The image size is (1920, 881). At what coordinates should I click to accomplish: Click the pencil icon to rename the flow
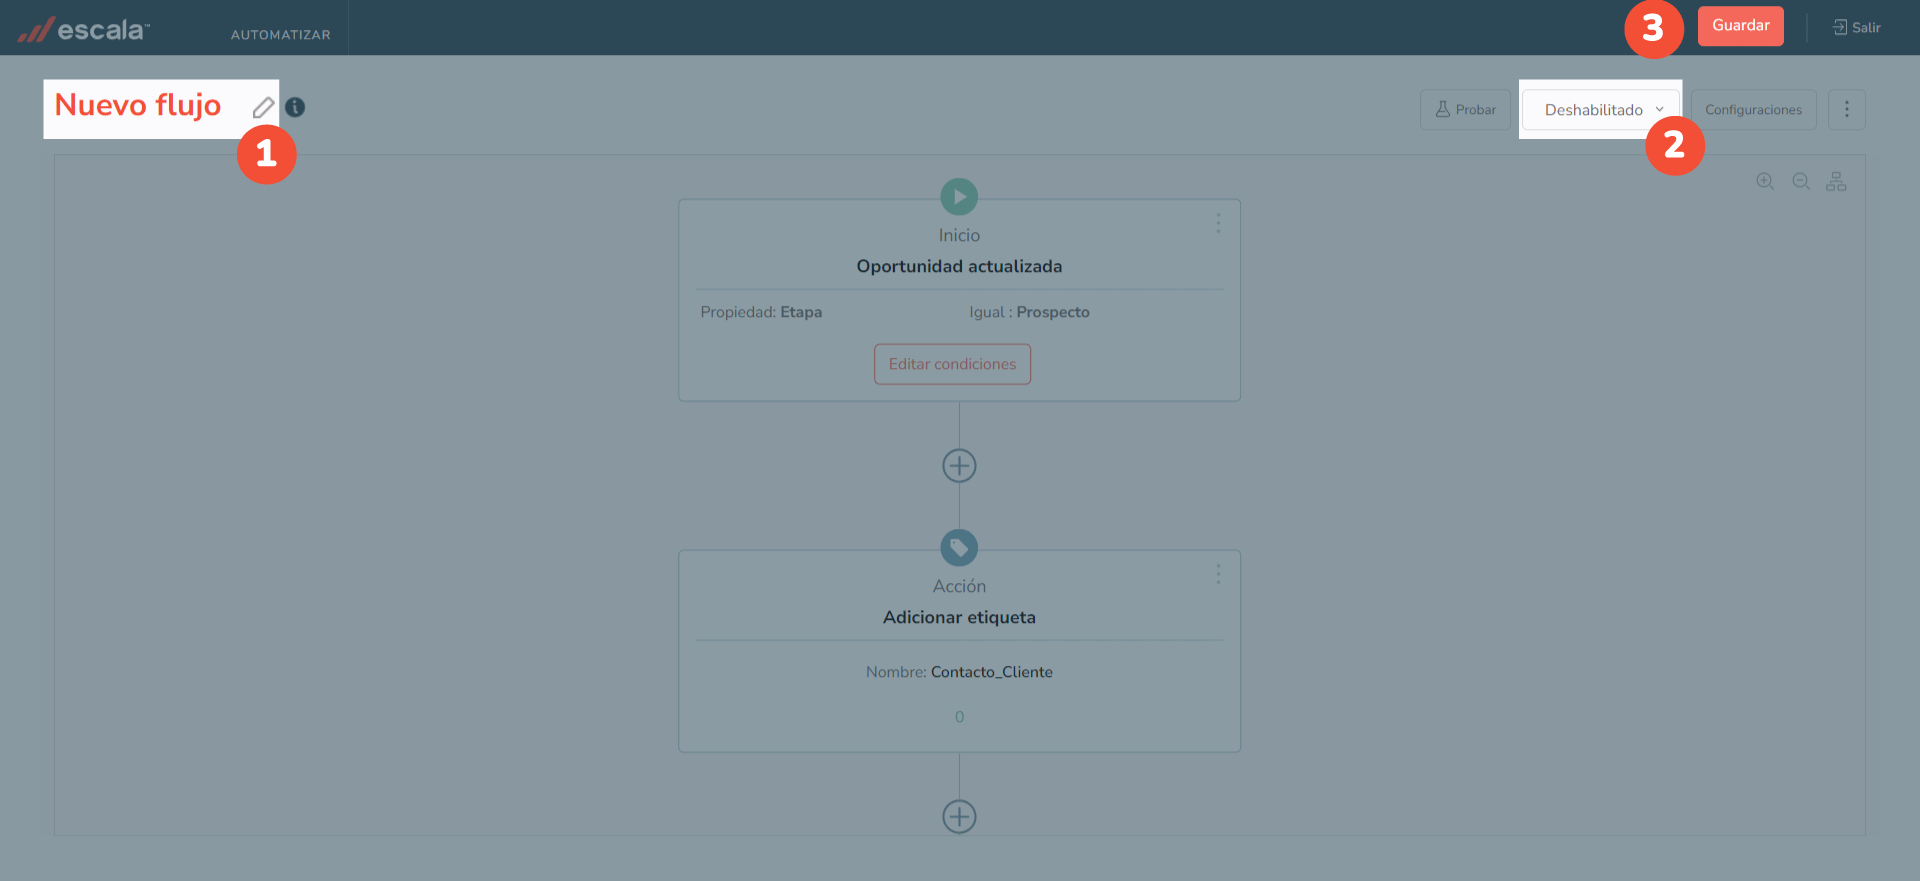click(x=263, y=108)
